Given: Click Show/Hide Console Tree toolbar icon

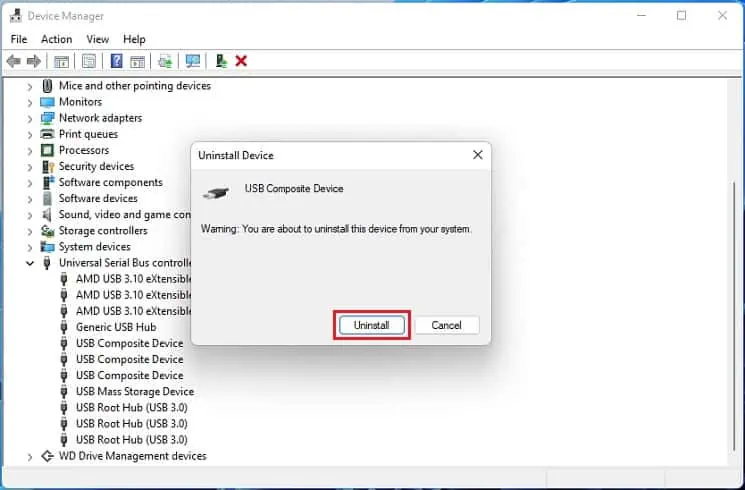Looking at the screenshot, I should pyautogui.click(x=61, y=61).
